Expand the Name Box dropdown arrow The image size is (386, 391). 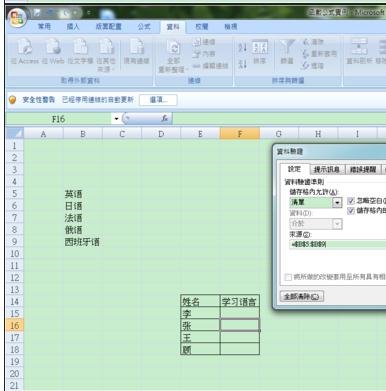point(116,119)
